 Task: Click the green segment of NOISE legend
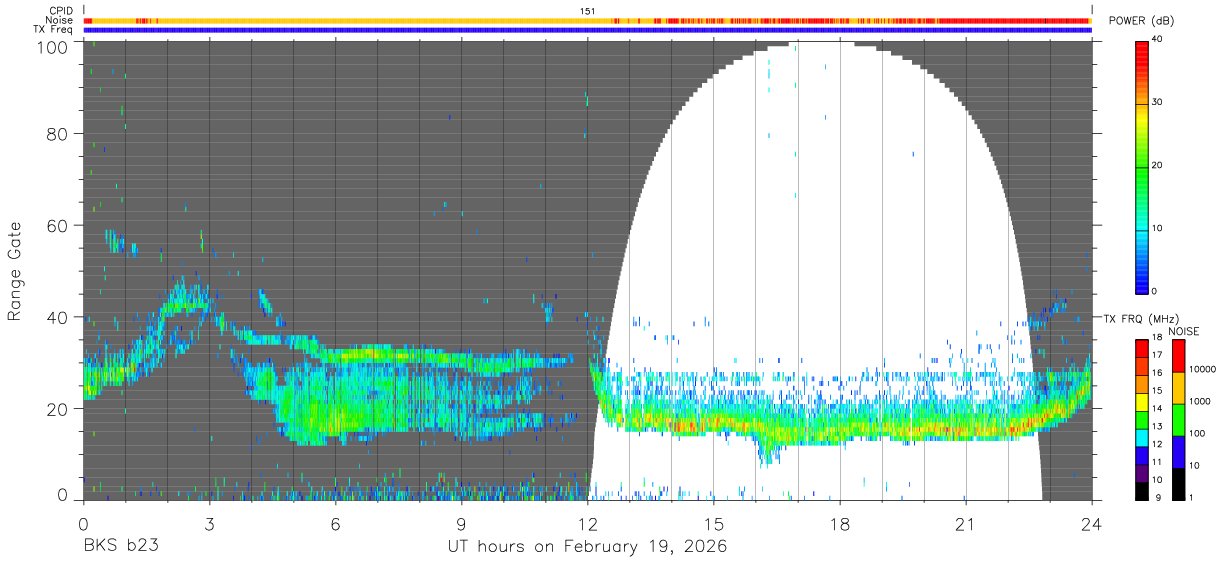point(1178,418)
